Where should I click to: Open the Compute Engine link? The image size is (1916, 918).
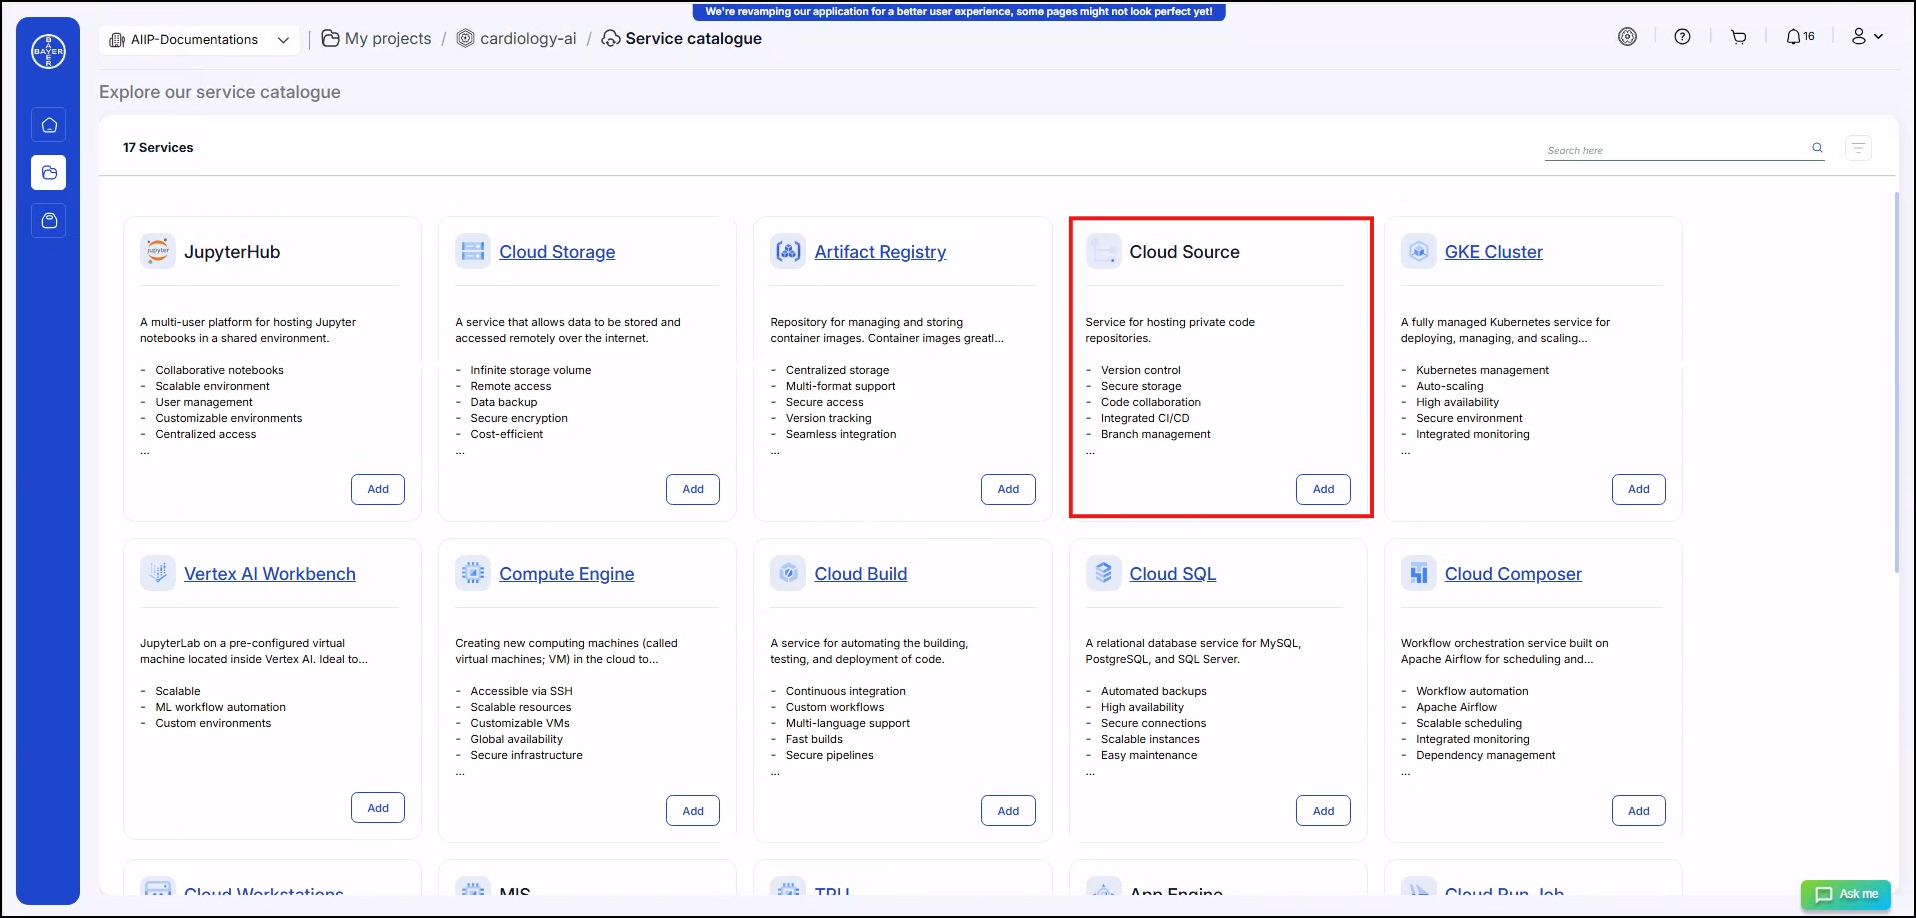point(566,574)
